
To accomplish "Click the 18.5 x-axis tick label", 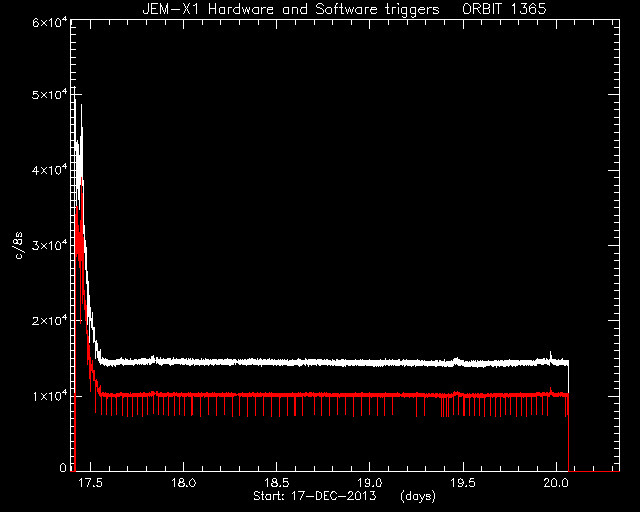I will (277, 483).
